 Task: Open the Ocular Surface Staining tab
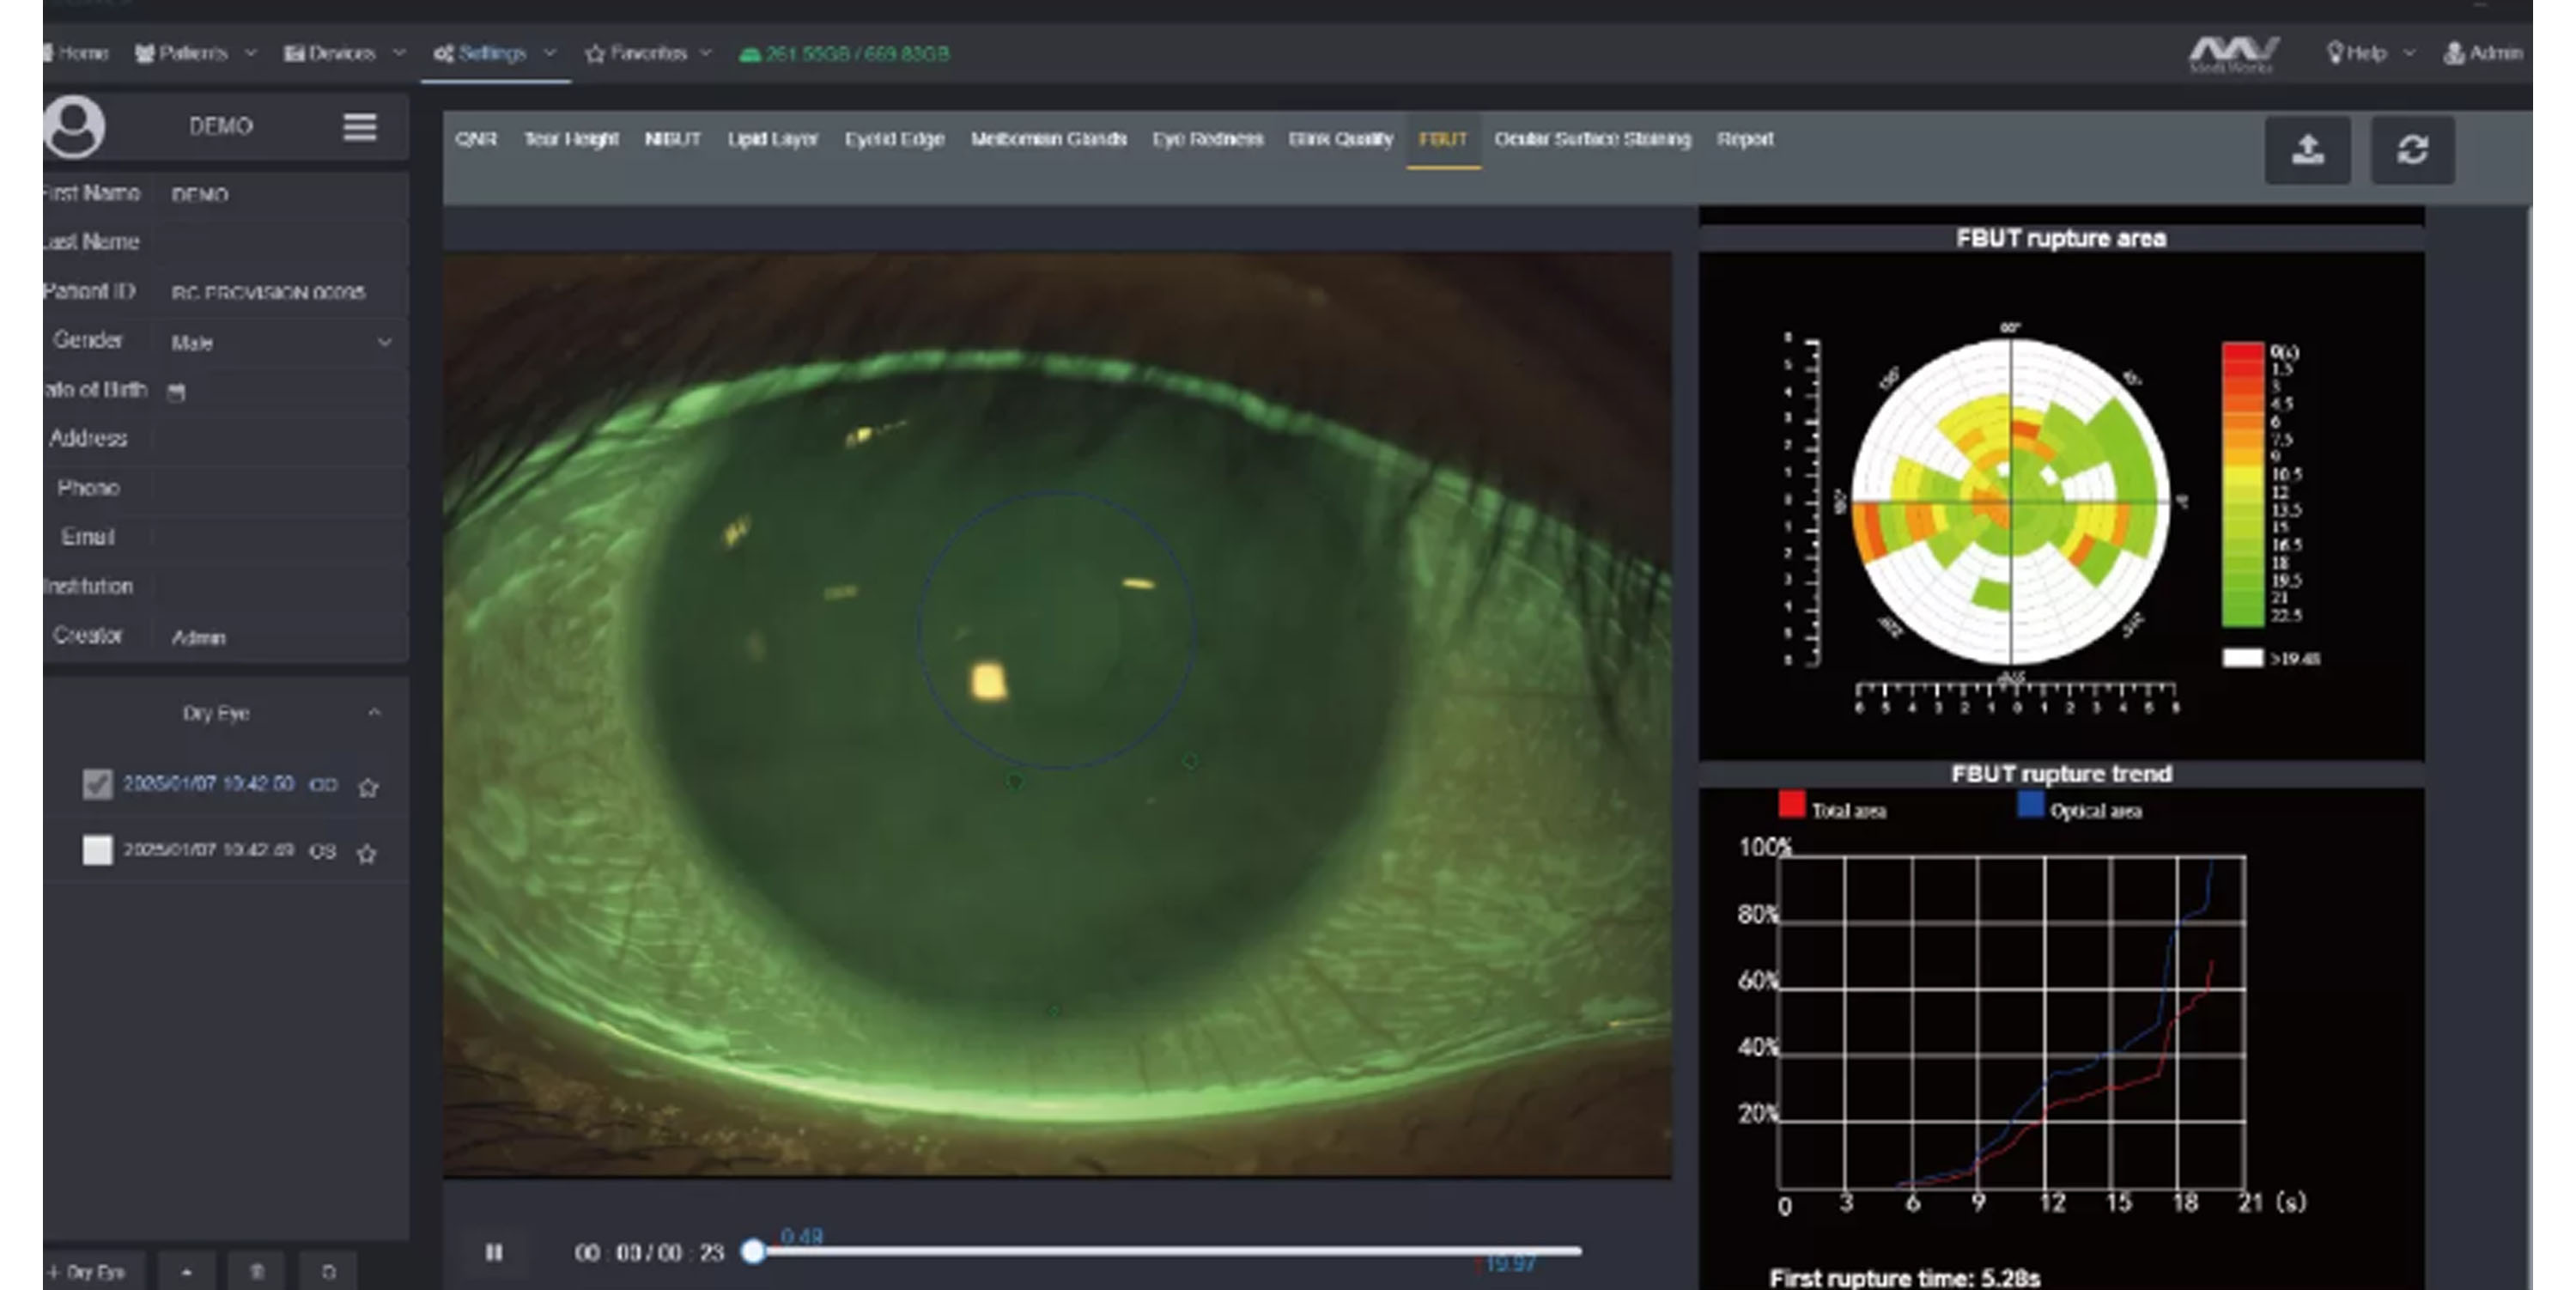click(x=1592, y=139)
